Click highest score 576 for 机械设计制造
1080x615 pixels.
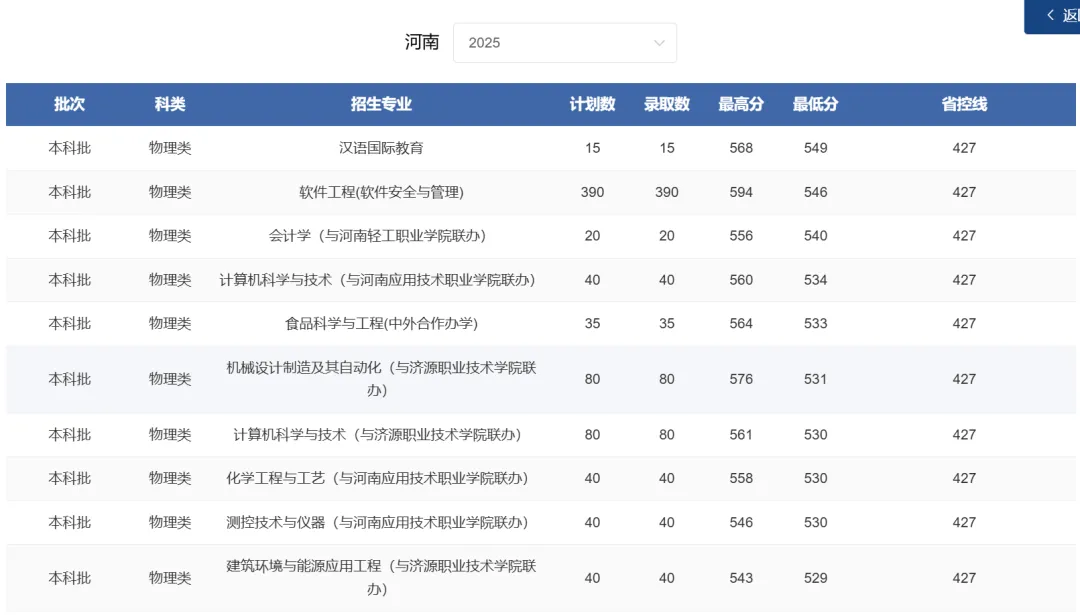[x=741, y=379]
